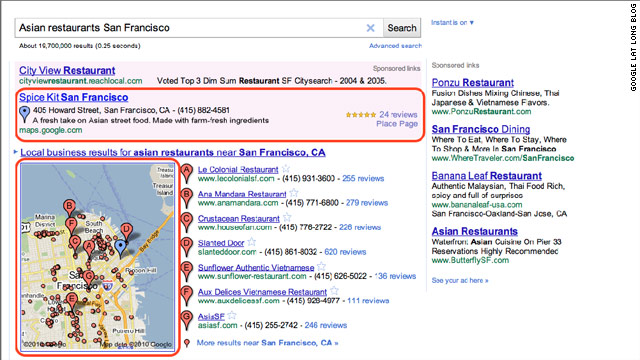This screenshot has width=640, height=360.
Task: Open More results near San Francisco, CA
Action: 267,343
